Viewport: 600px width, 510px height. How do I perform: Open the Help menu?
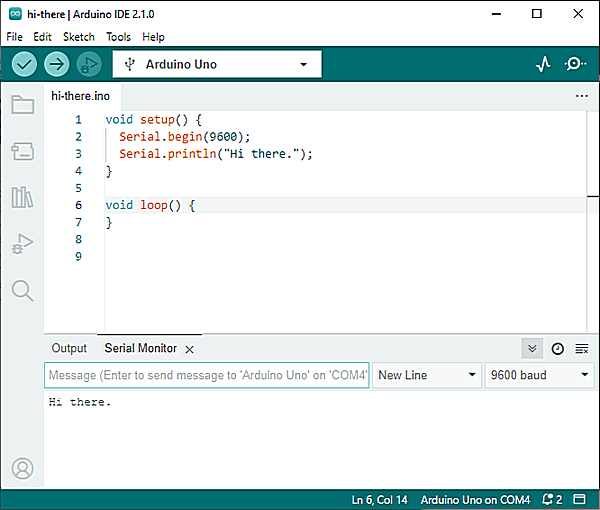pyautogui.click(x=153, y=37)
